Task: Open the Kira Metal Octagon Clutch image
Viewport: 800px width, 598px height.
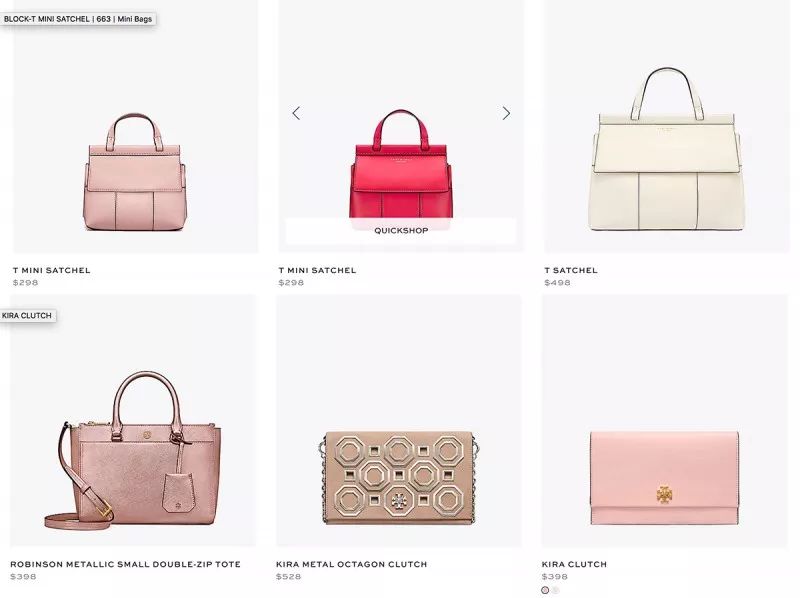Action: [x=399, y=478]
